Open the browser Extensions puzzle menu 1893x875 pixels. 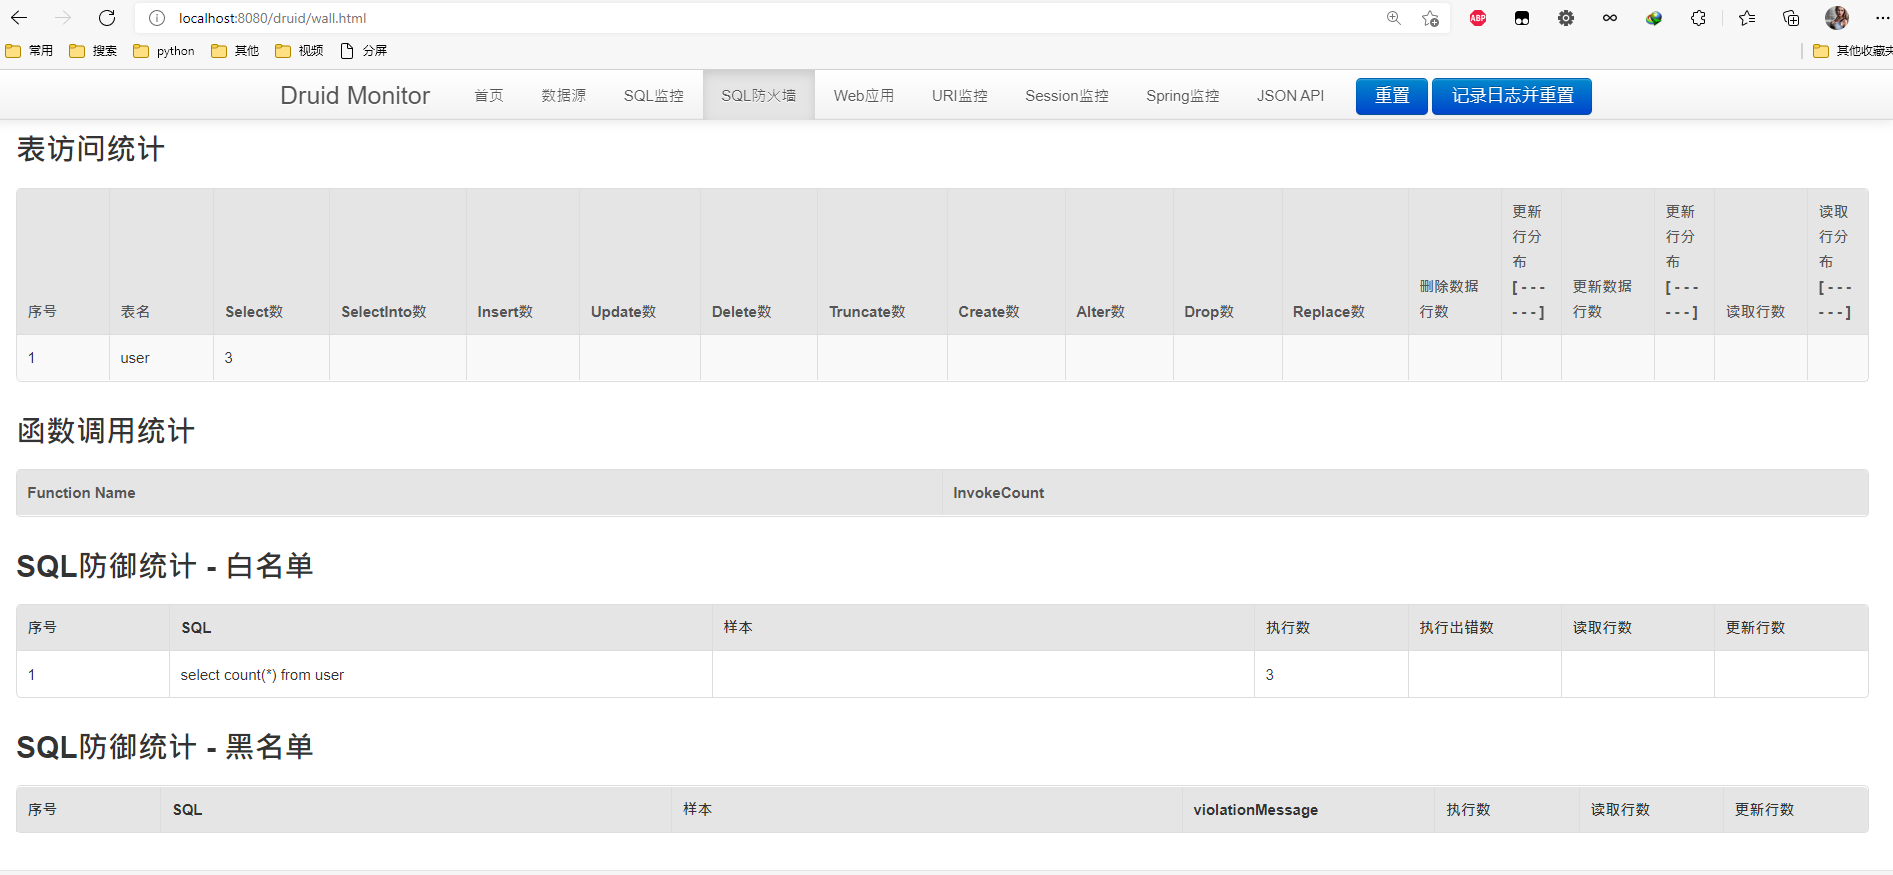[1698, 18]
